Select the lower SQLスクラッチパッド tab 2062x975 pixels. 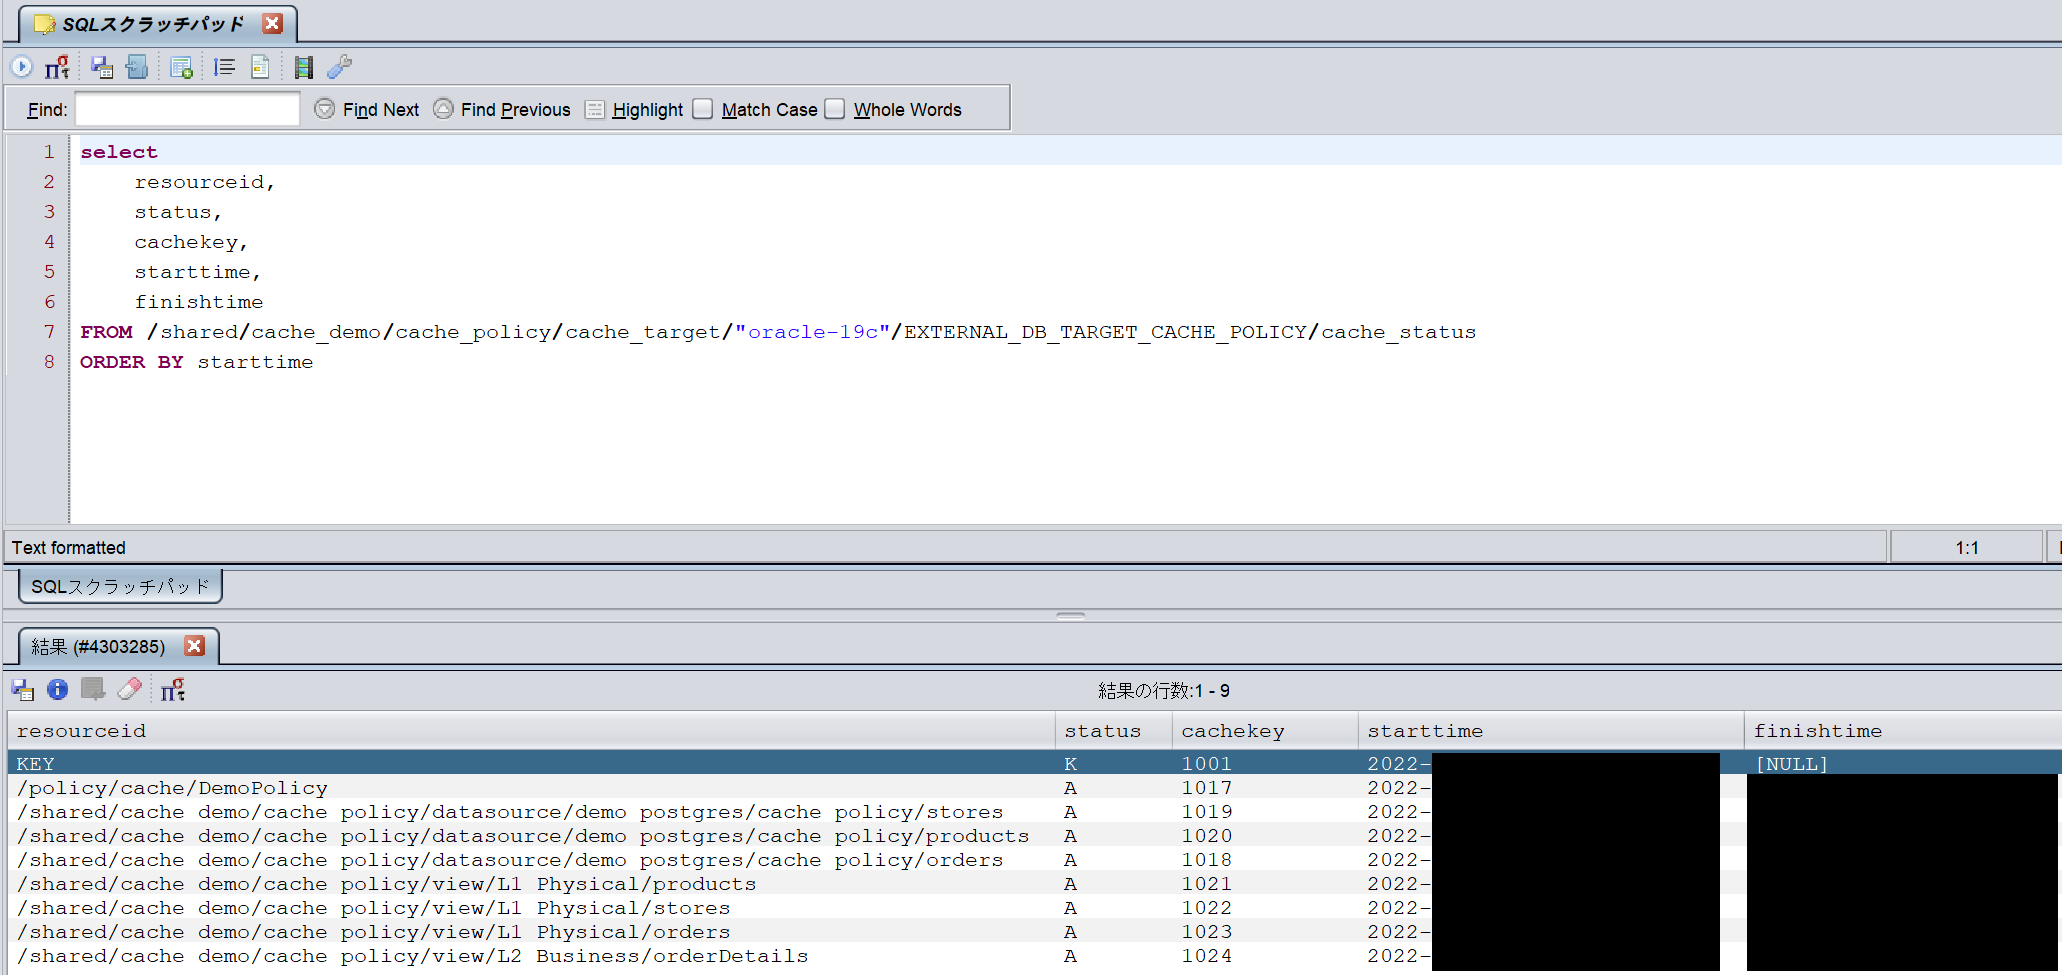click(120, 586)
